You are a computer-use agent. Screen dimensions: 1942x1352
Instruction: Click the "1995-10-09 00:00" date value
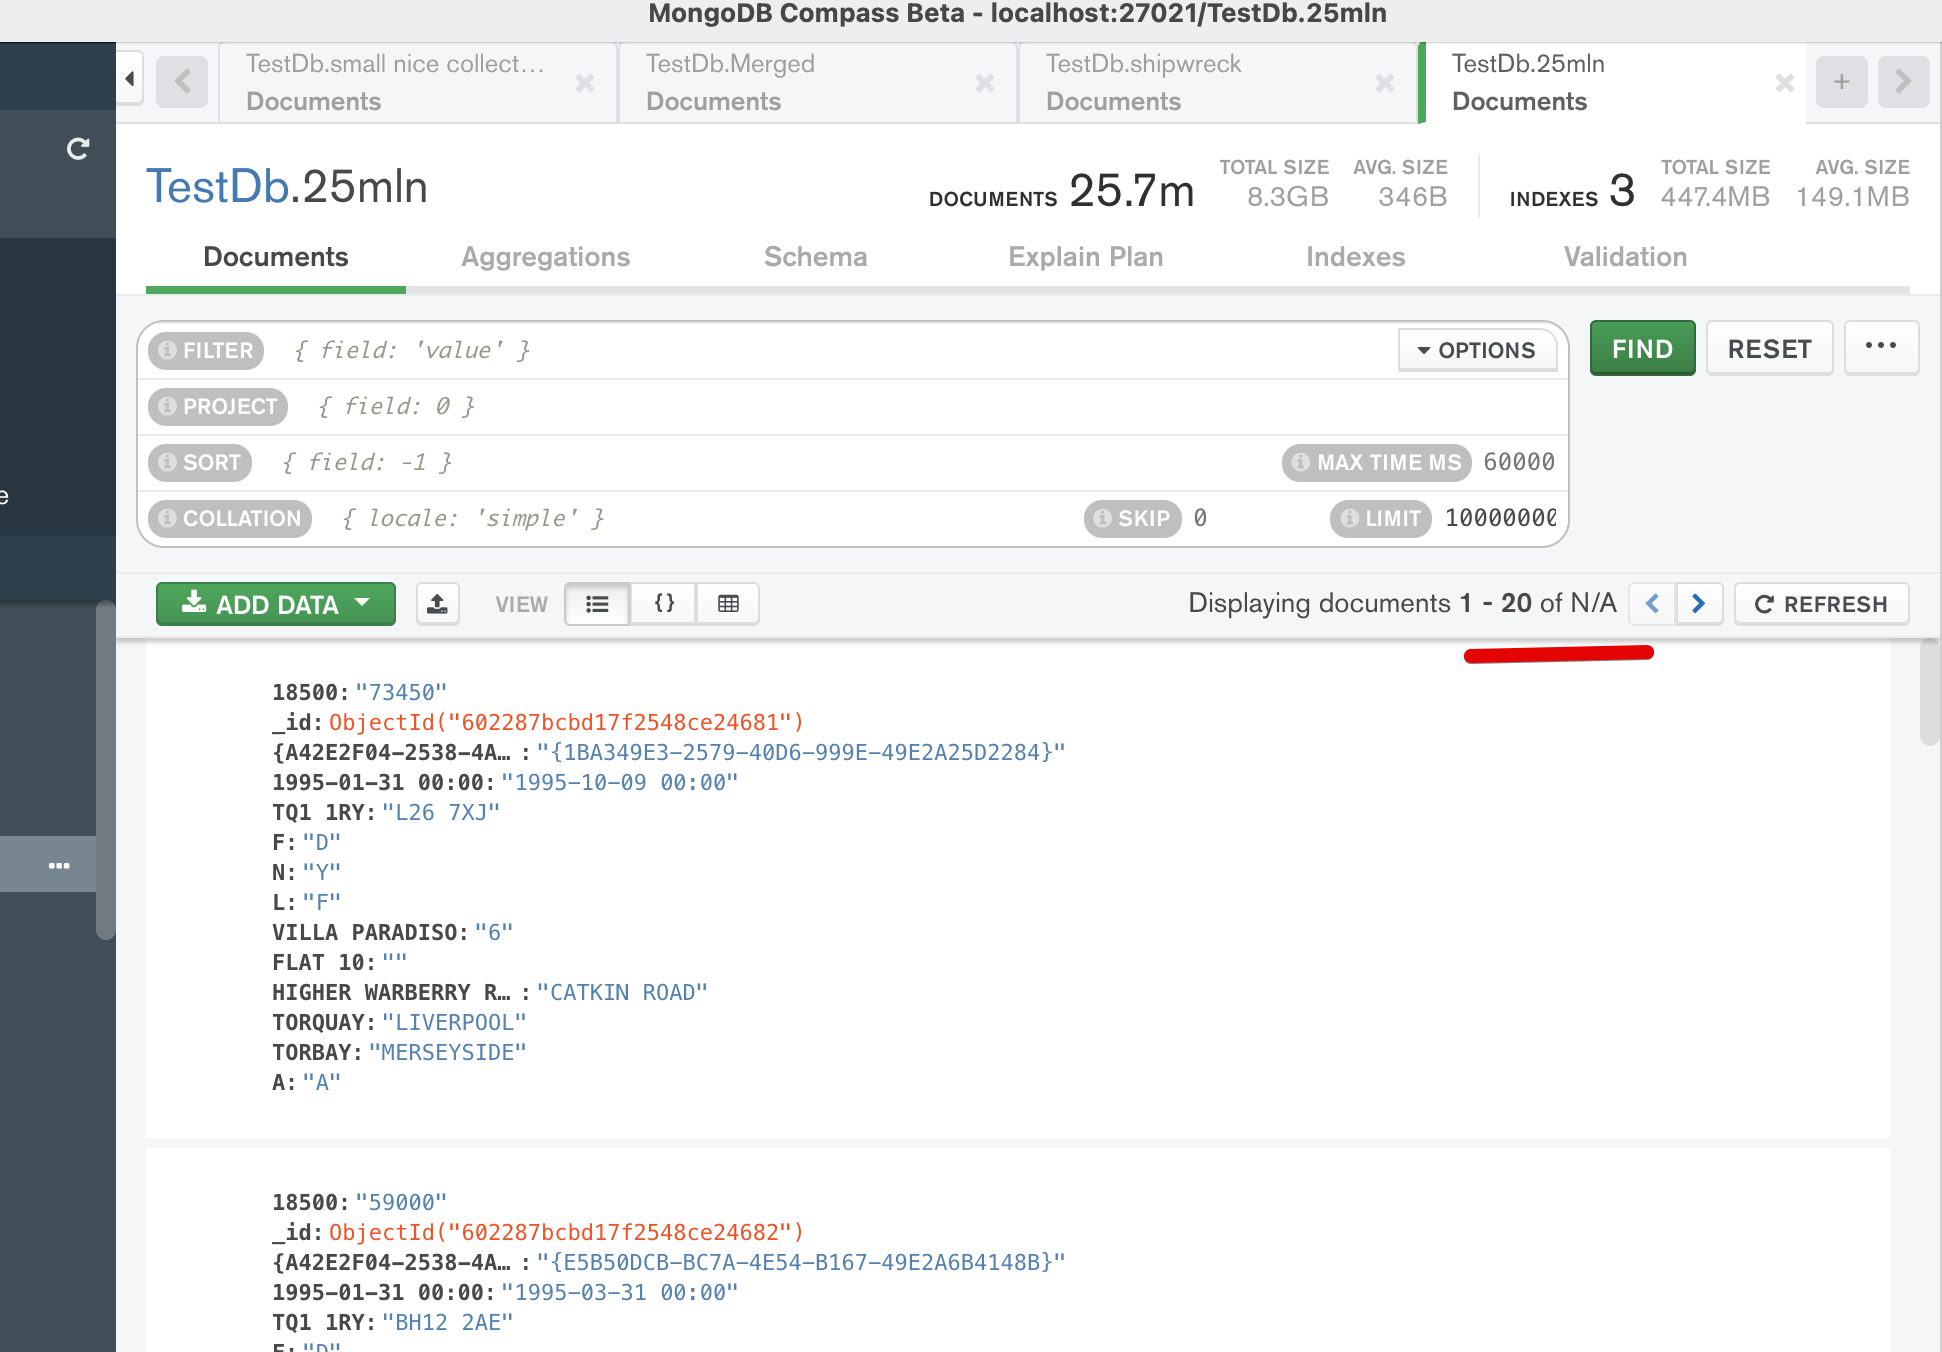pos(619,782)
